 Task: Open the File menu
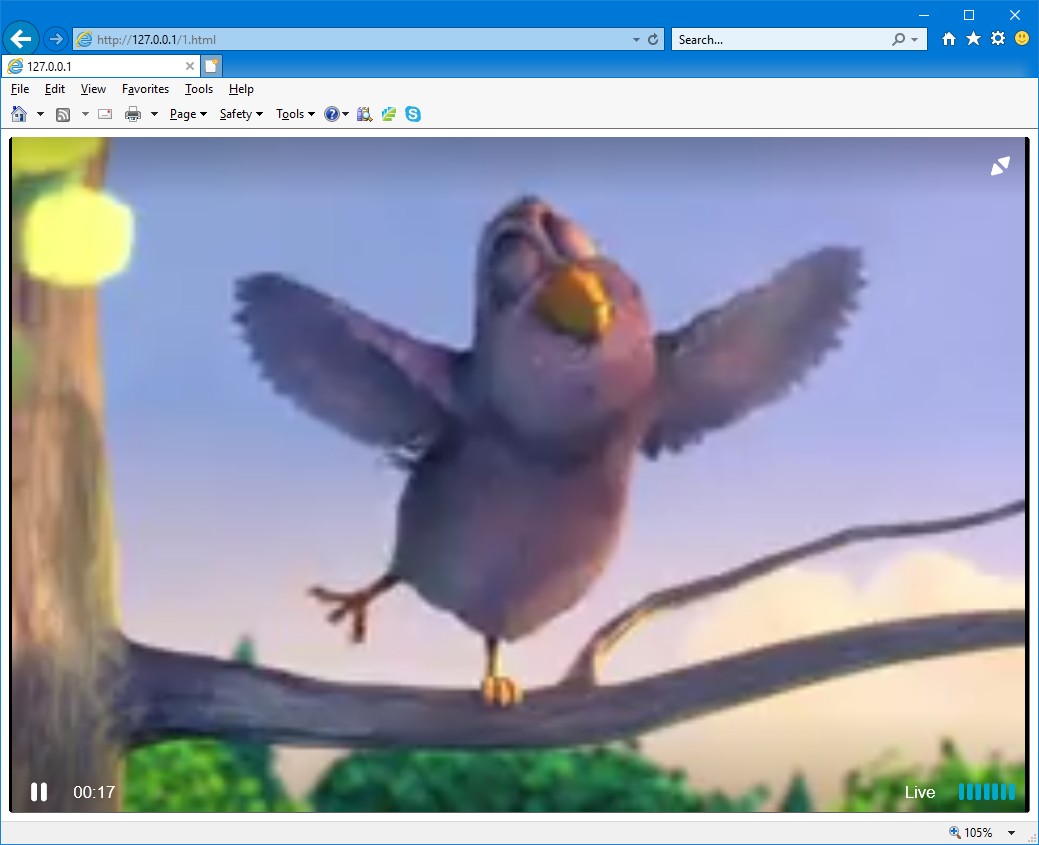pyautogui.click(x=20, y=89)
